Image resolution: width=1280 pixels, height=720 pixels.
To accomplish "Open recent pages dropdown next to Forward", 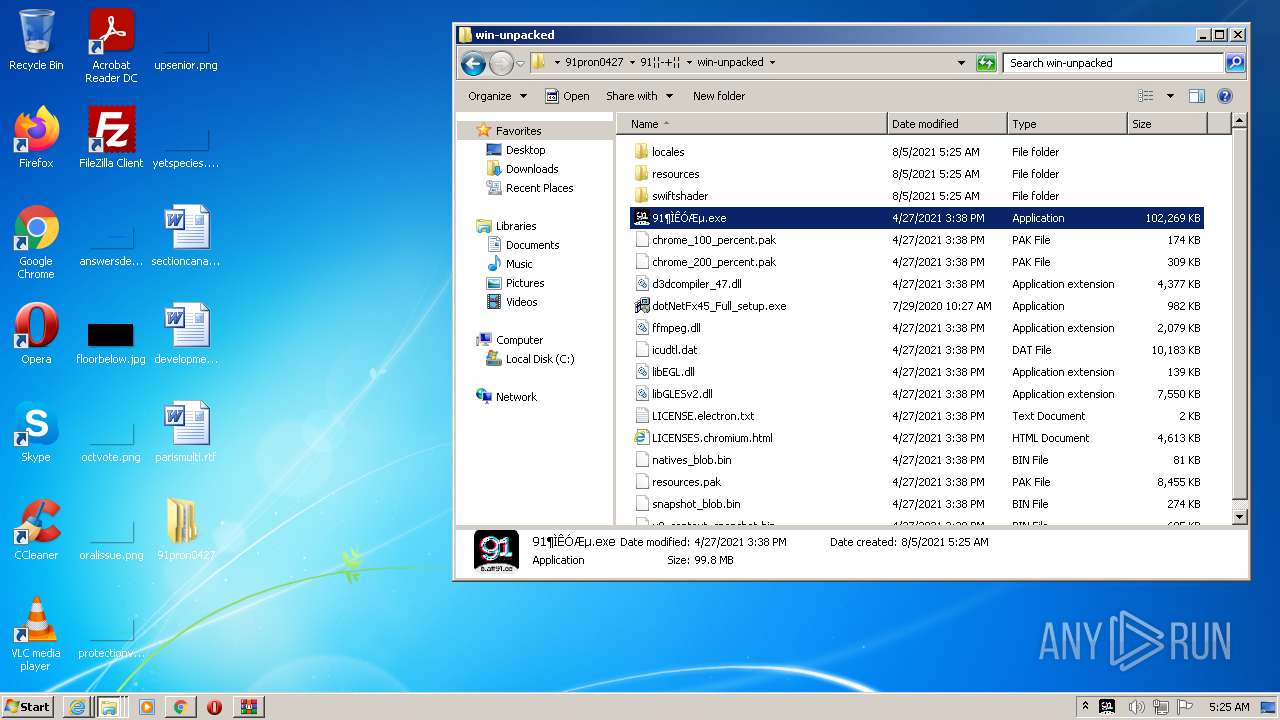I will click(x=520, y=63).
